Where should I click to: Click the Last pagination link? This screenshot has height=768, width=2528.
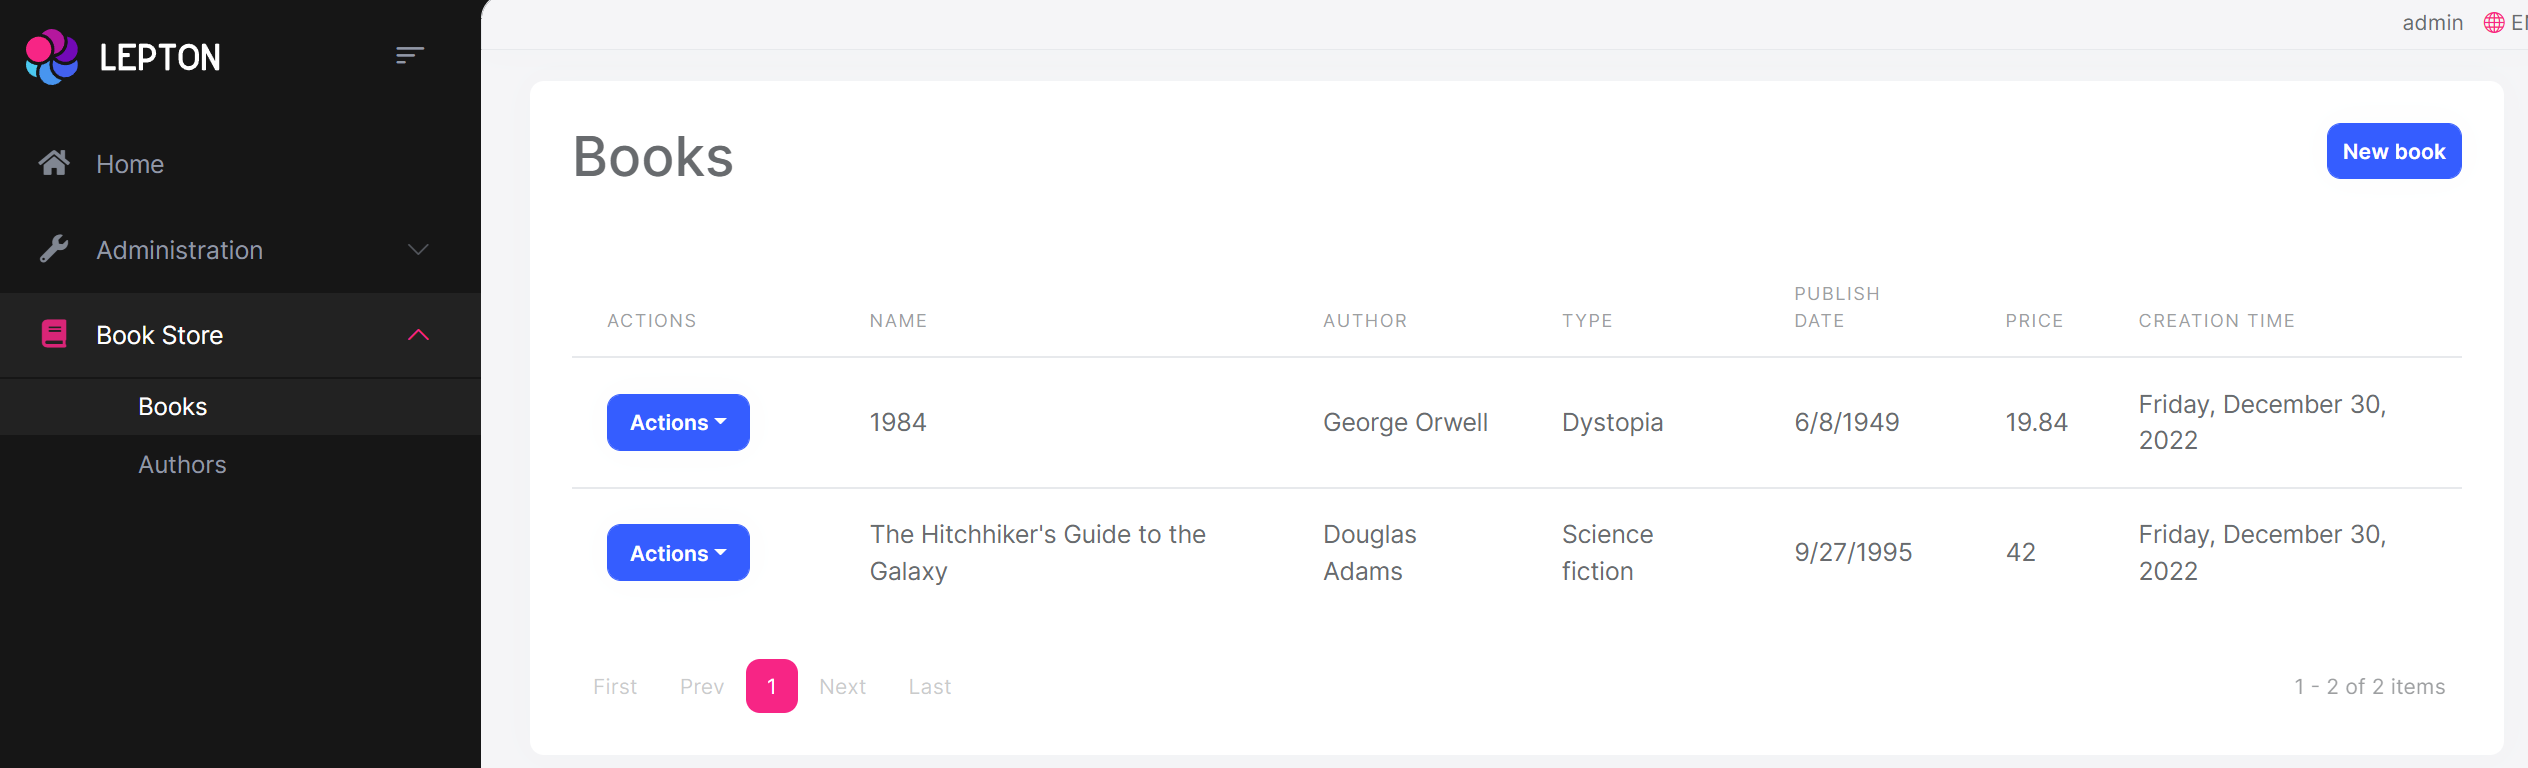click(929, 687)
